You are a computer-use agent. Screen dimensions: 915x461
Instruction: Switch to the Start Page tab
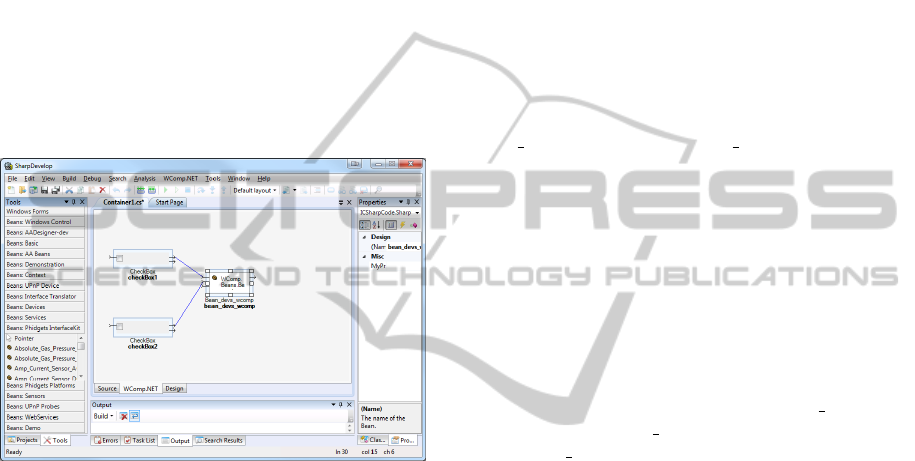[x=169, y=202]
